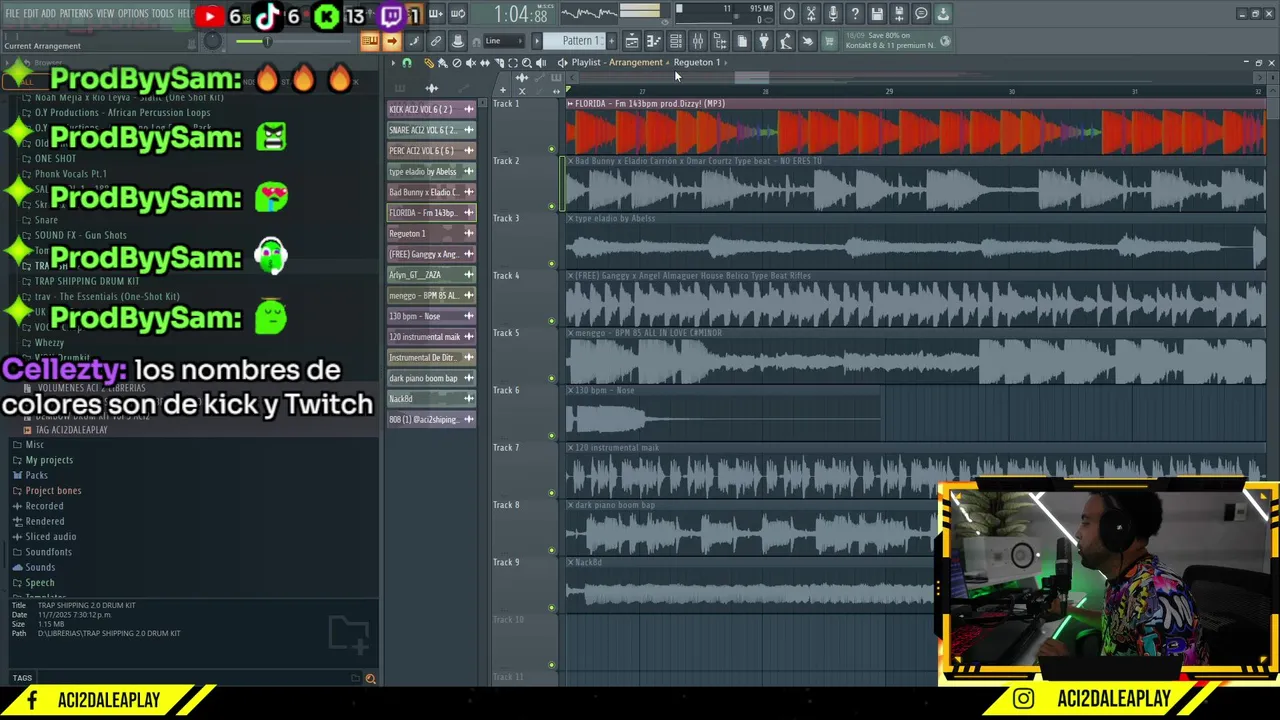The image size is (1280, 720).
Task: Open the plugin picker plug icon
Action: click(764, 41)
